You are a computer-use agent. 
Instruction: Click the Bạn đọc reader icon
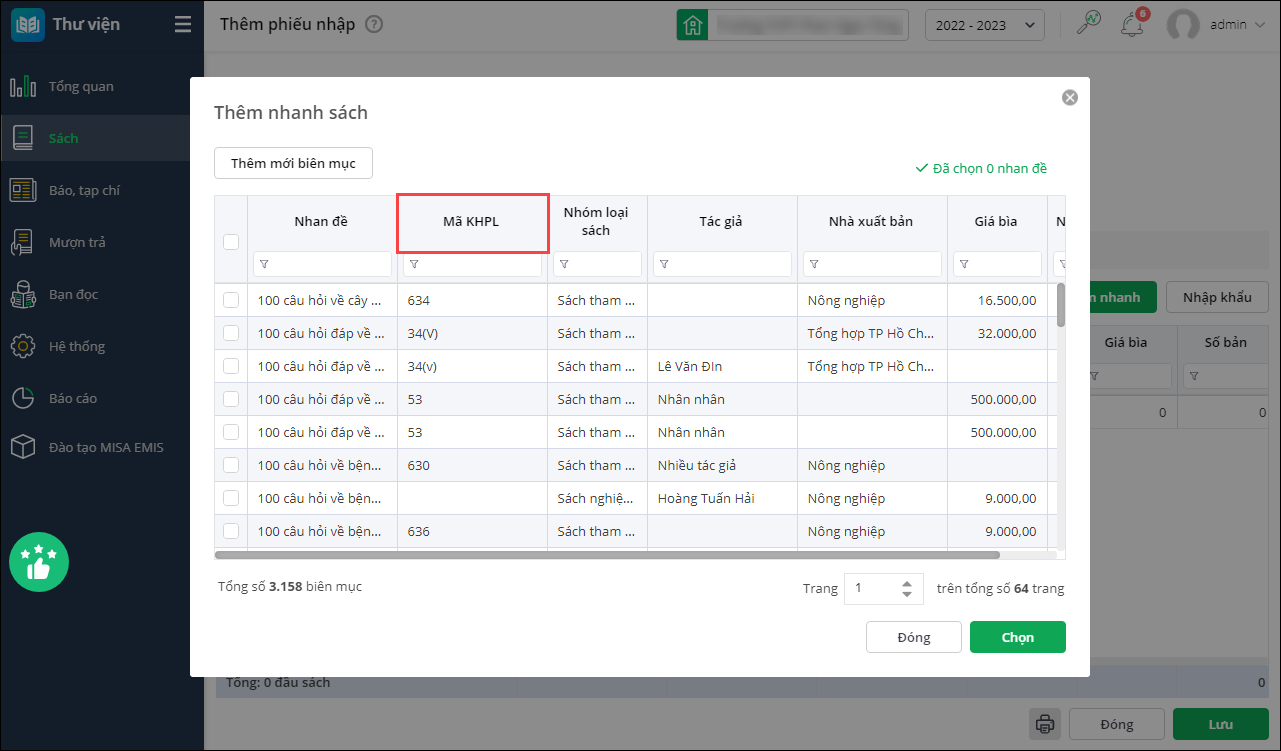[23, 295]
